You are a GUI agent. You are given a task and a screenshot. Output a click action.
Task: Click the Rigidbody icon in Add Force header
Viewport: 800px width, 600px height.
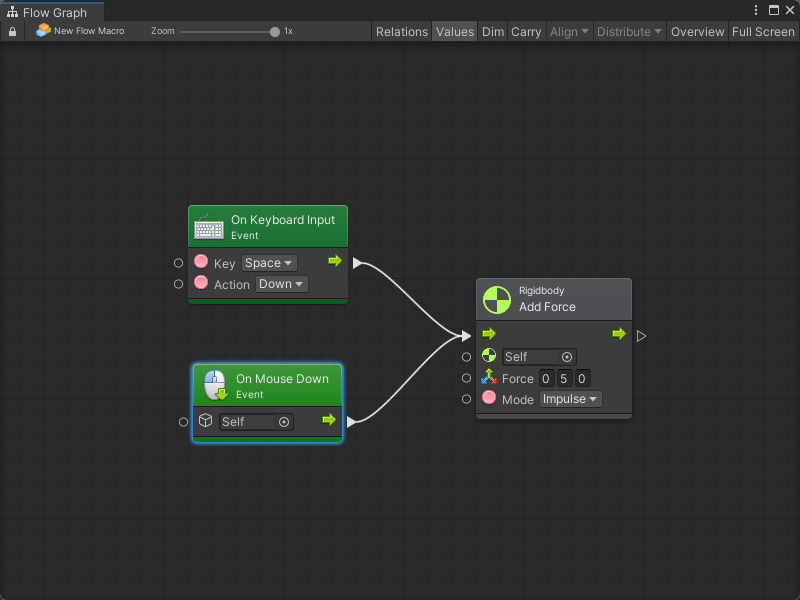pyautogui.click(x=497, y=299)
